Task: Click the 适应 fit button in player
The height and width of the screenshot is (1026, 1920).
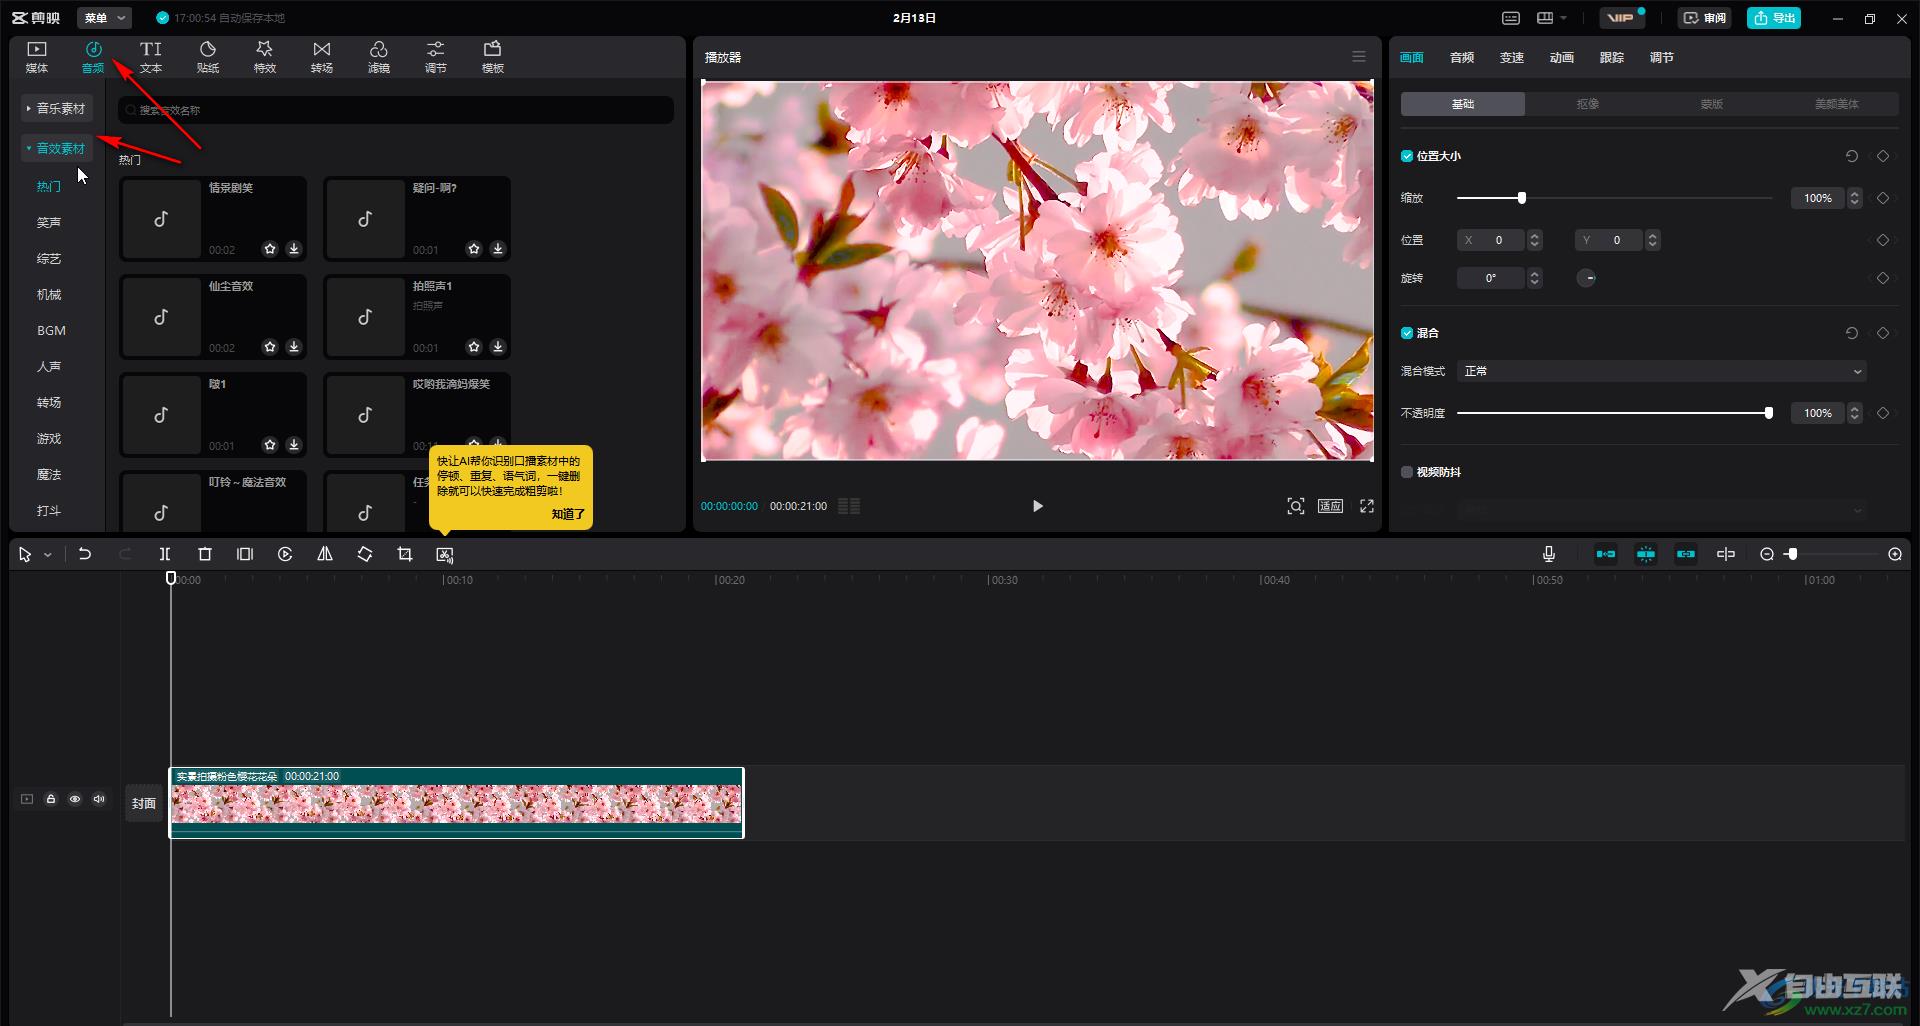Action: tap(1330, 506)
